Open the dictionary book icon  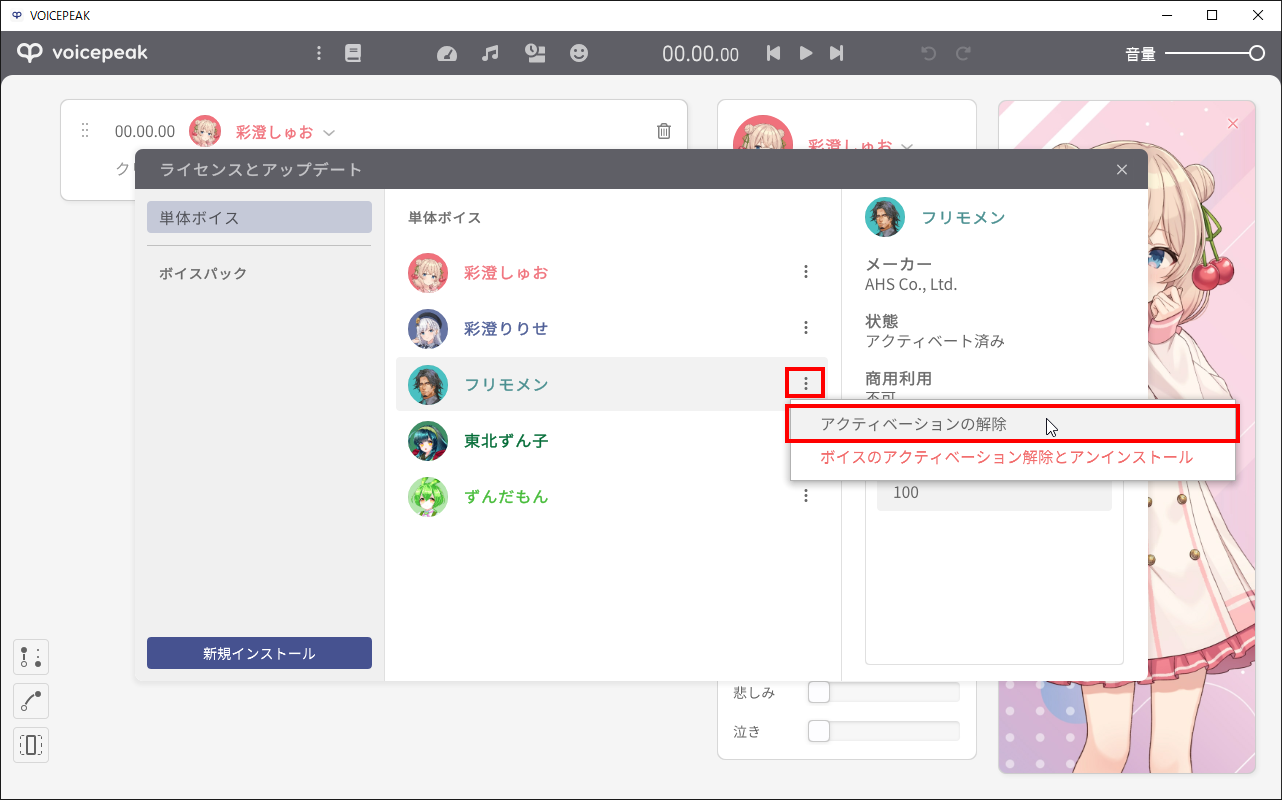(x=353, y=53)
